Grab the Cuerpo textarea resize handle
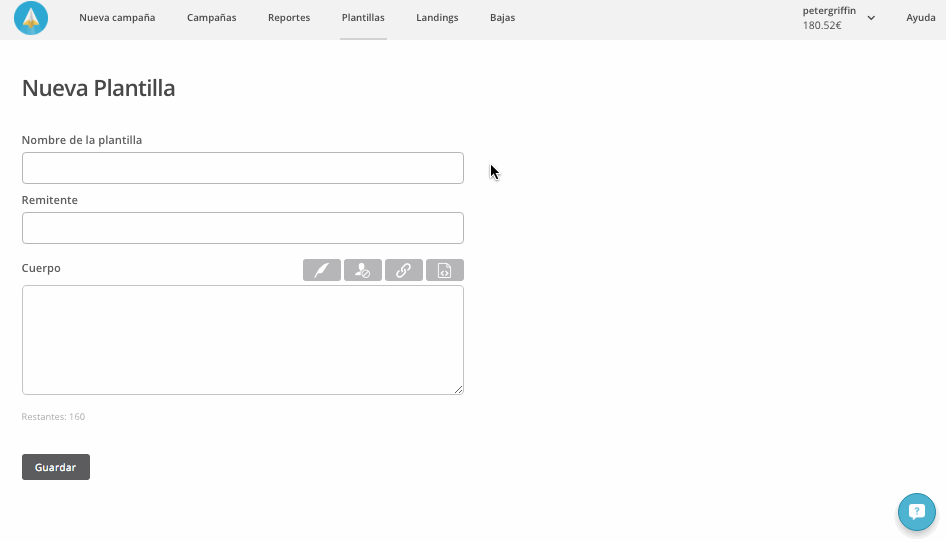 click(x=459, y=390)
